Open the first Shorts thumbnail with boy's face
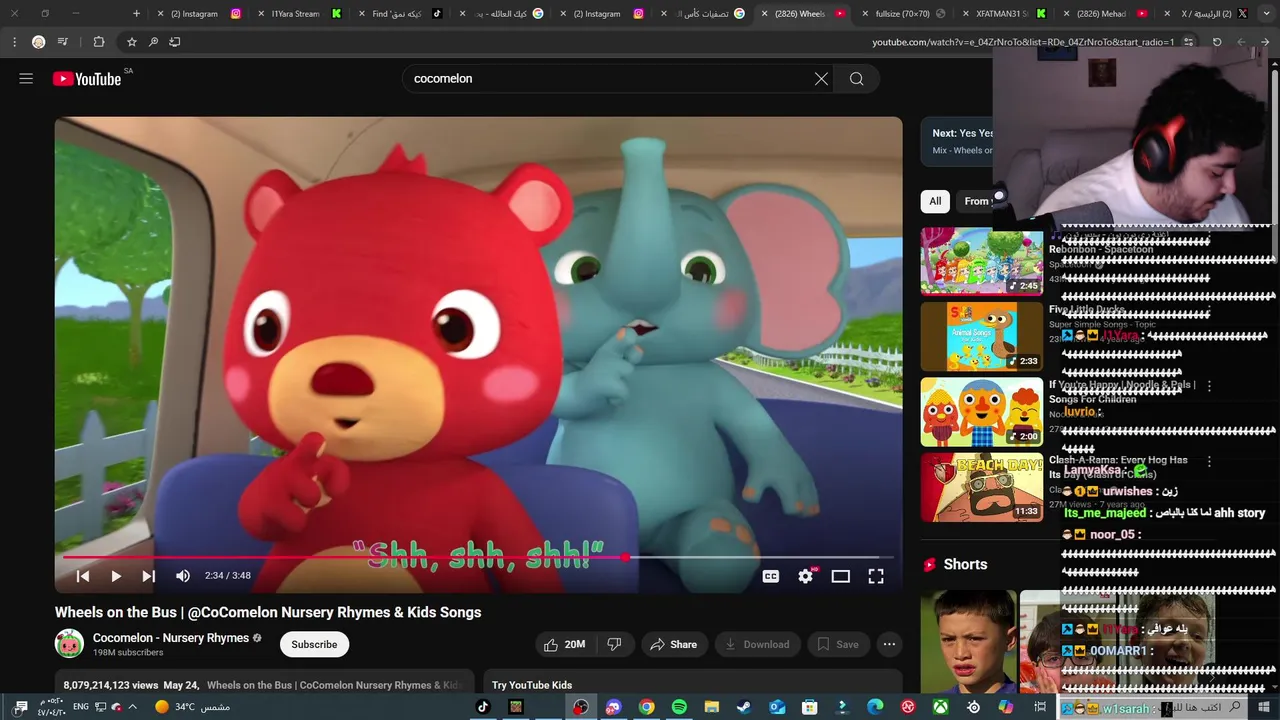The height and width of the screenshot is (720, 1280). point(968,641)
